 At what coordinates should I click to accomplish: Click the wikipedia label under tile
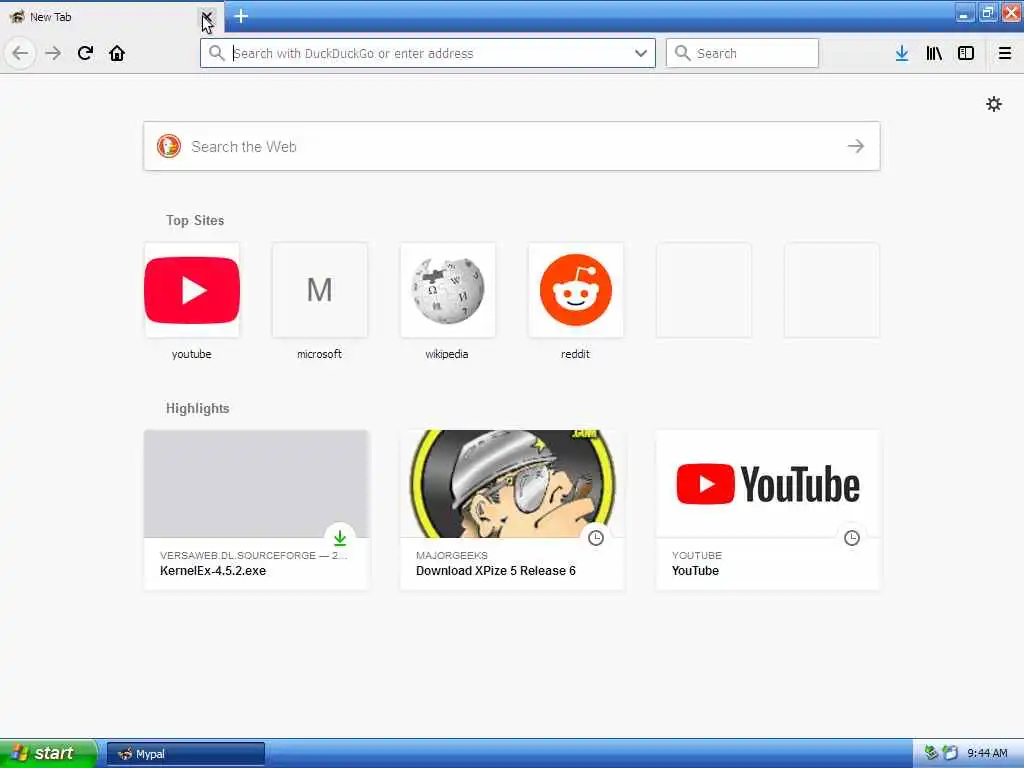(447, 354)
